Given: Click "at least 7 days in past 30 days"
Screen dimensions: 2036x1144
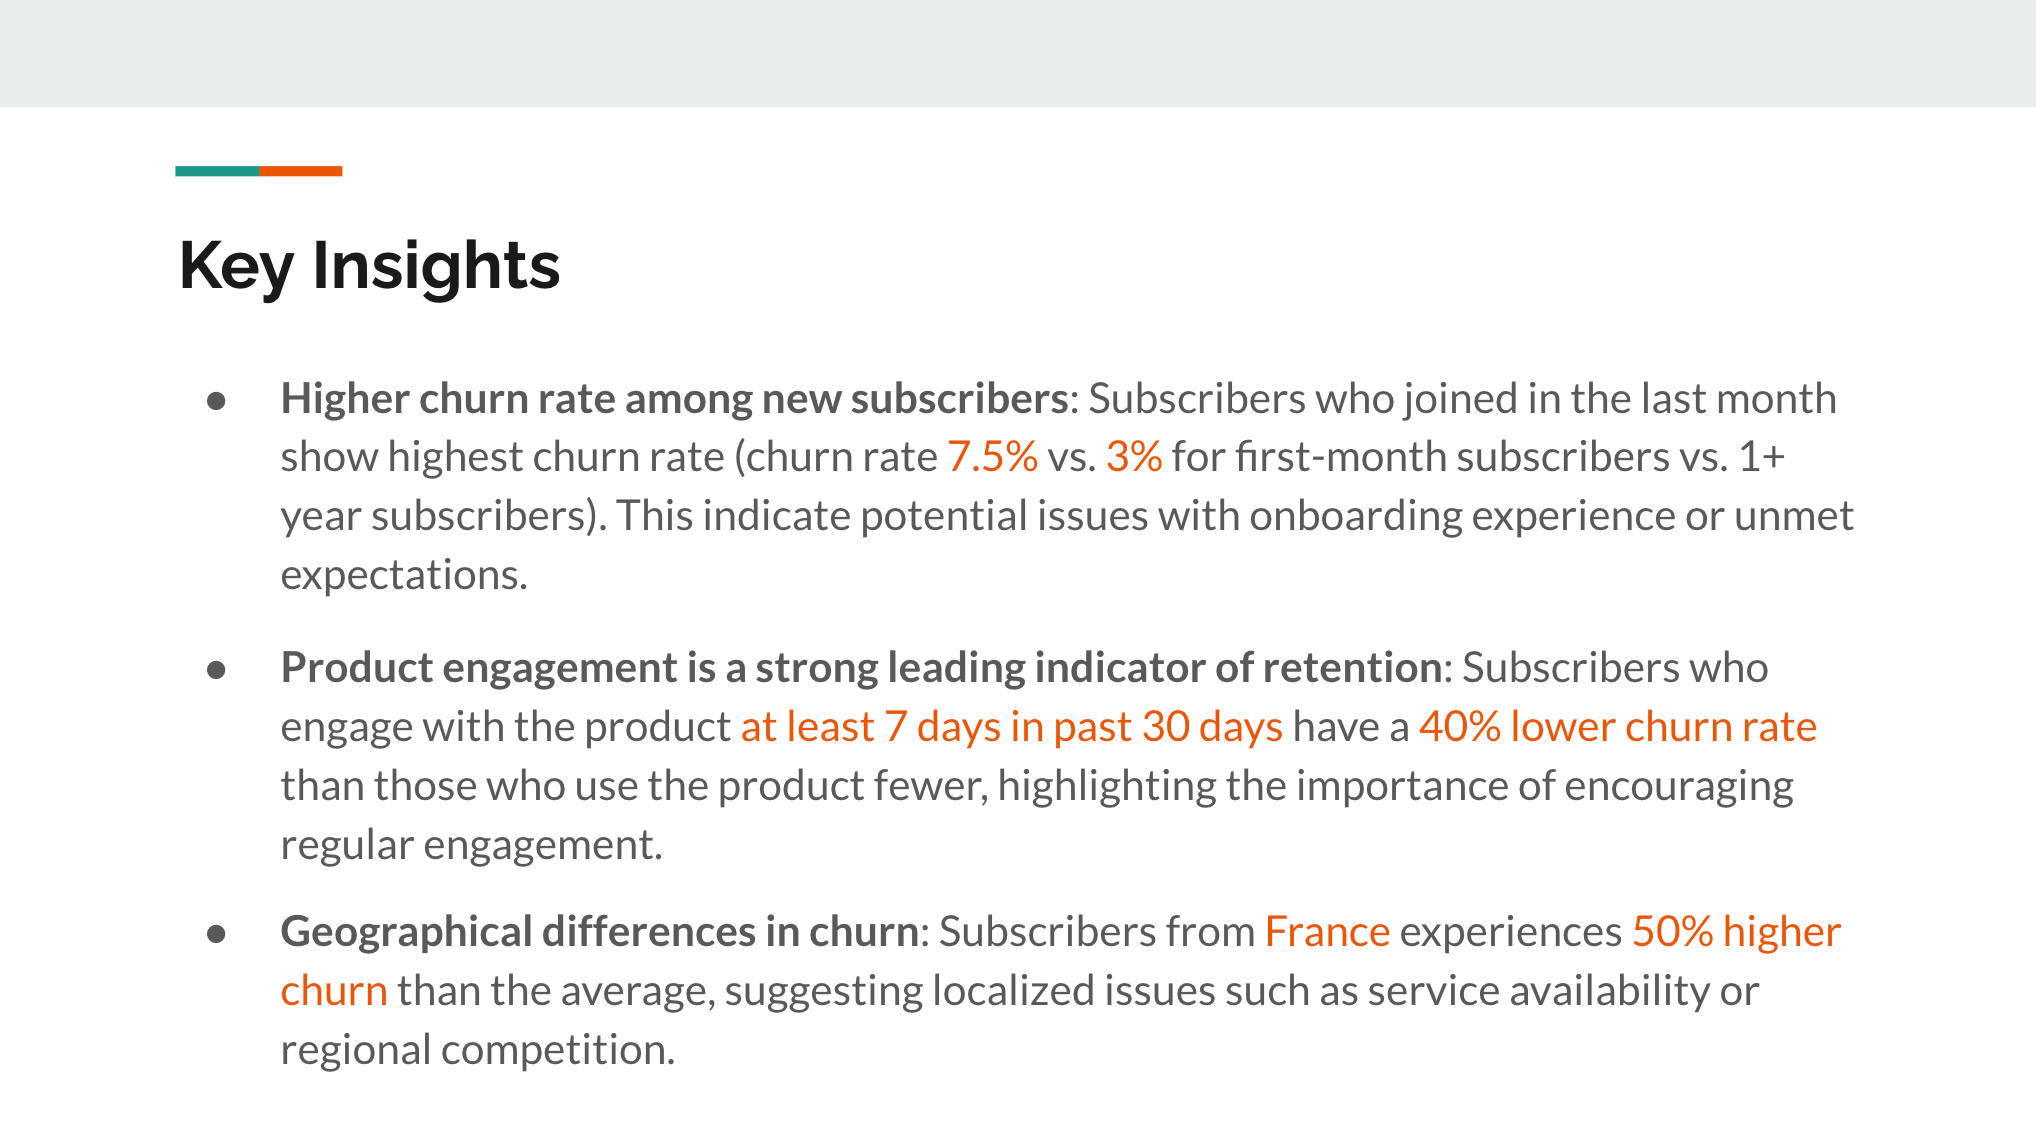Looking at the screenshot, I should point(1011,727).
